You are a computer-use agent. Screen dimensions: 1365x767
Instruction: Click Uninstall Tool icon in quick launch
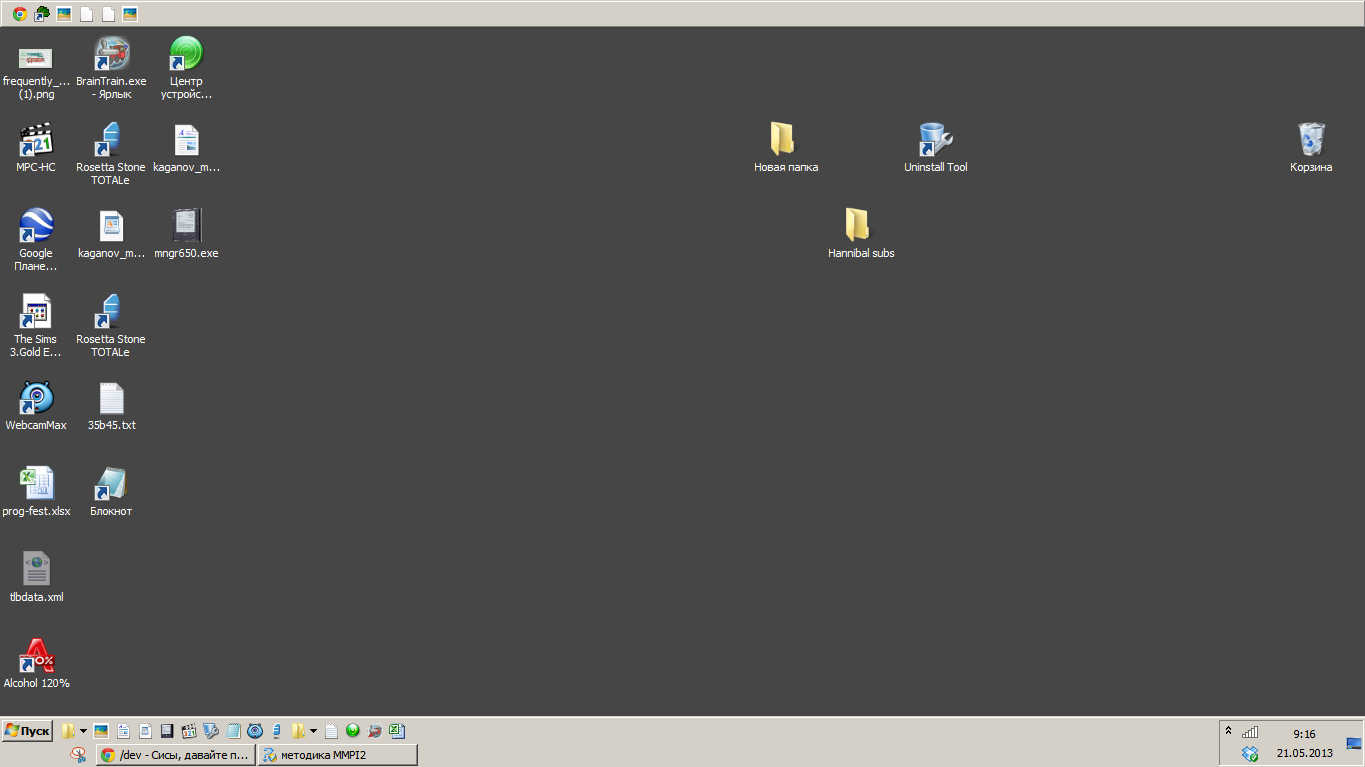pos(211,731)
